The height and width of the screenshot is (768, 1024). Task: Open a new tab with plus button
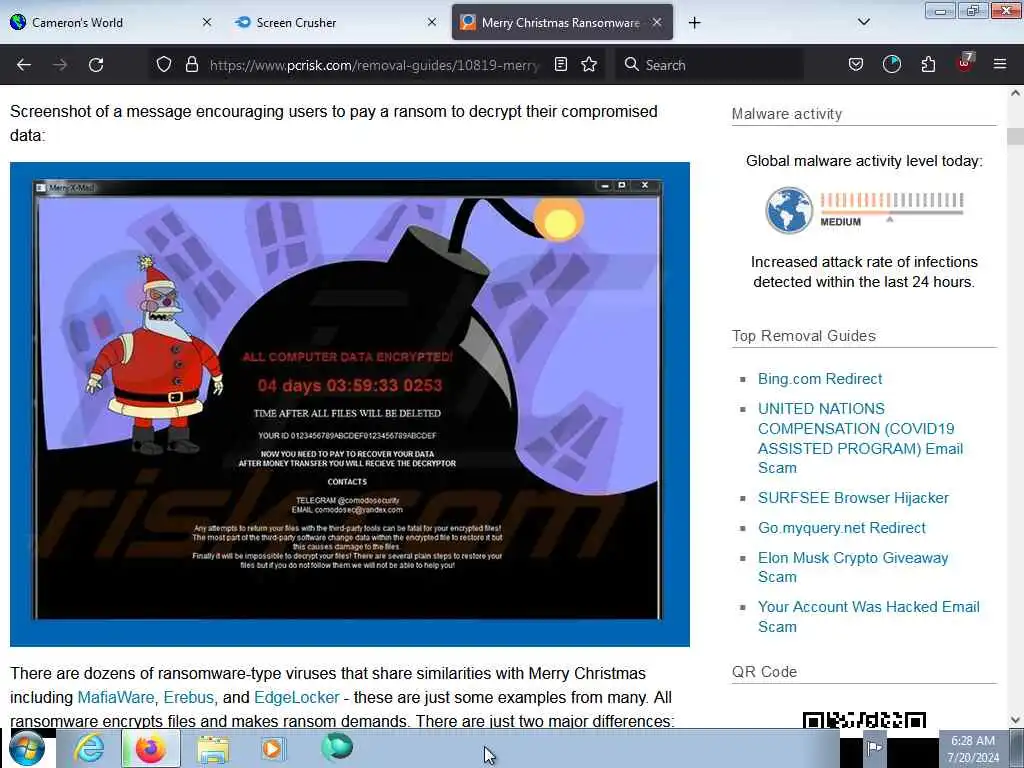[x=694, y=23]
